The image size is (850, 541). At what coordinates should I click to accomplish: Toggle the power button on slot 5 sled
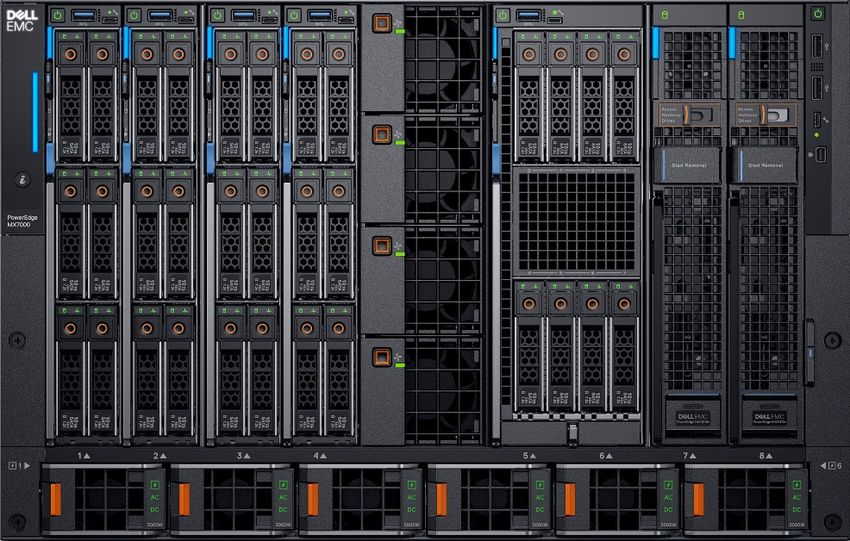click(503, 15)
